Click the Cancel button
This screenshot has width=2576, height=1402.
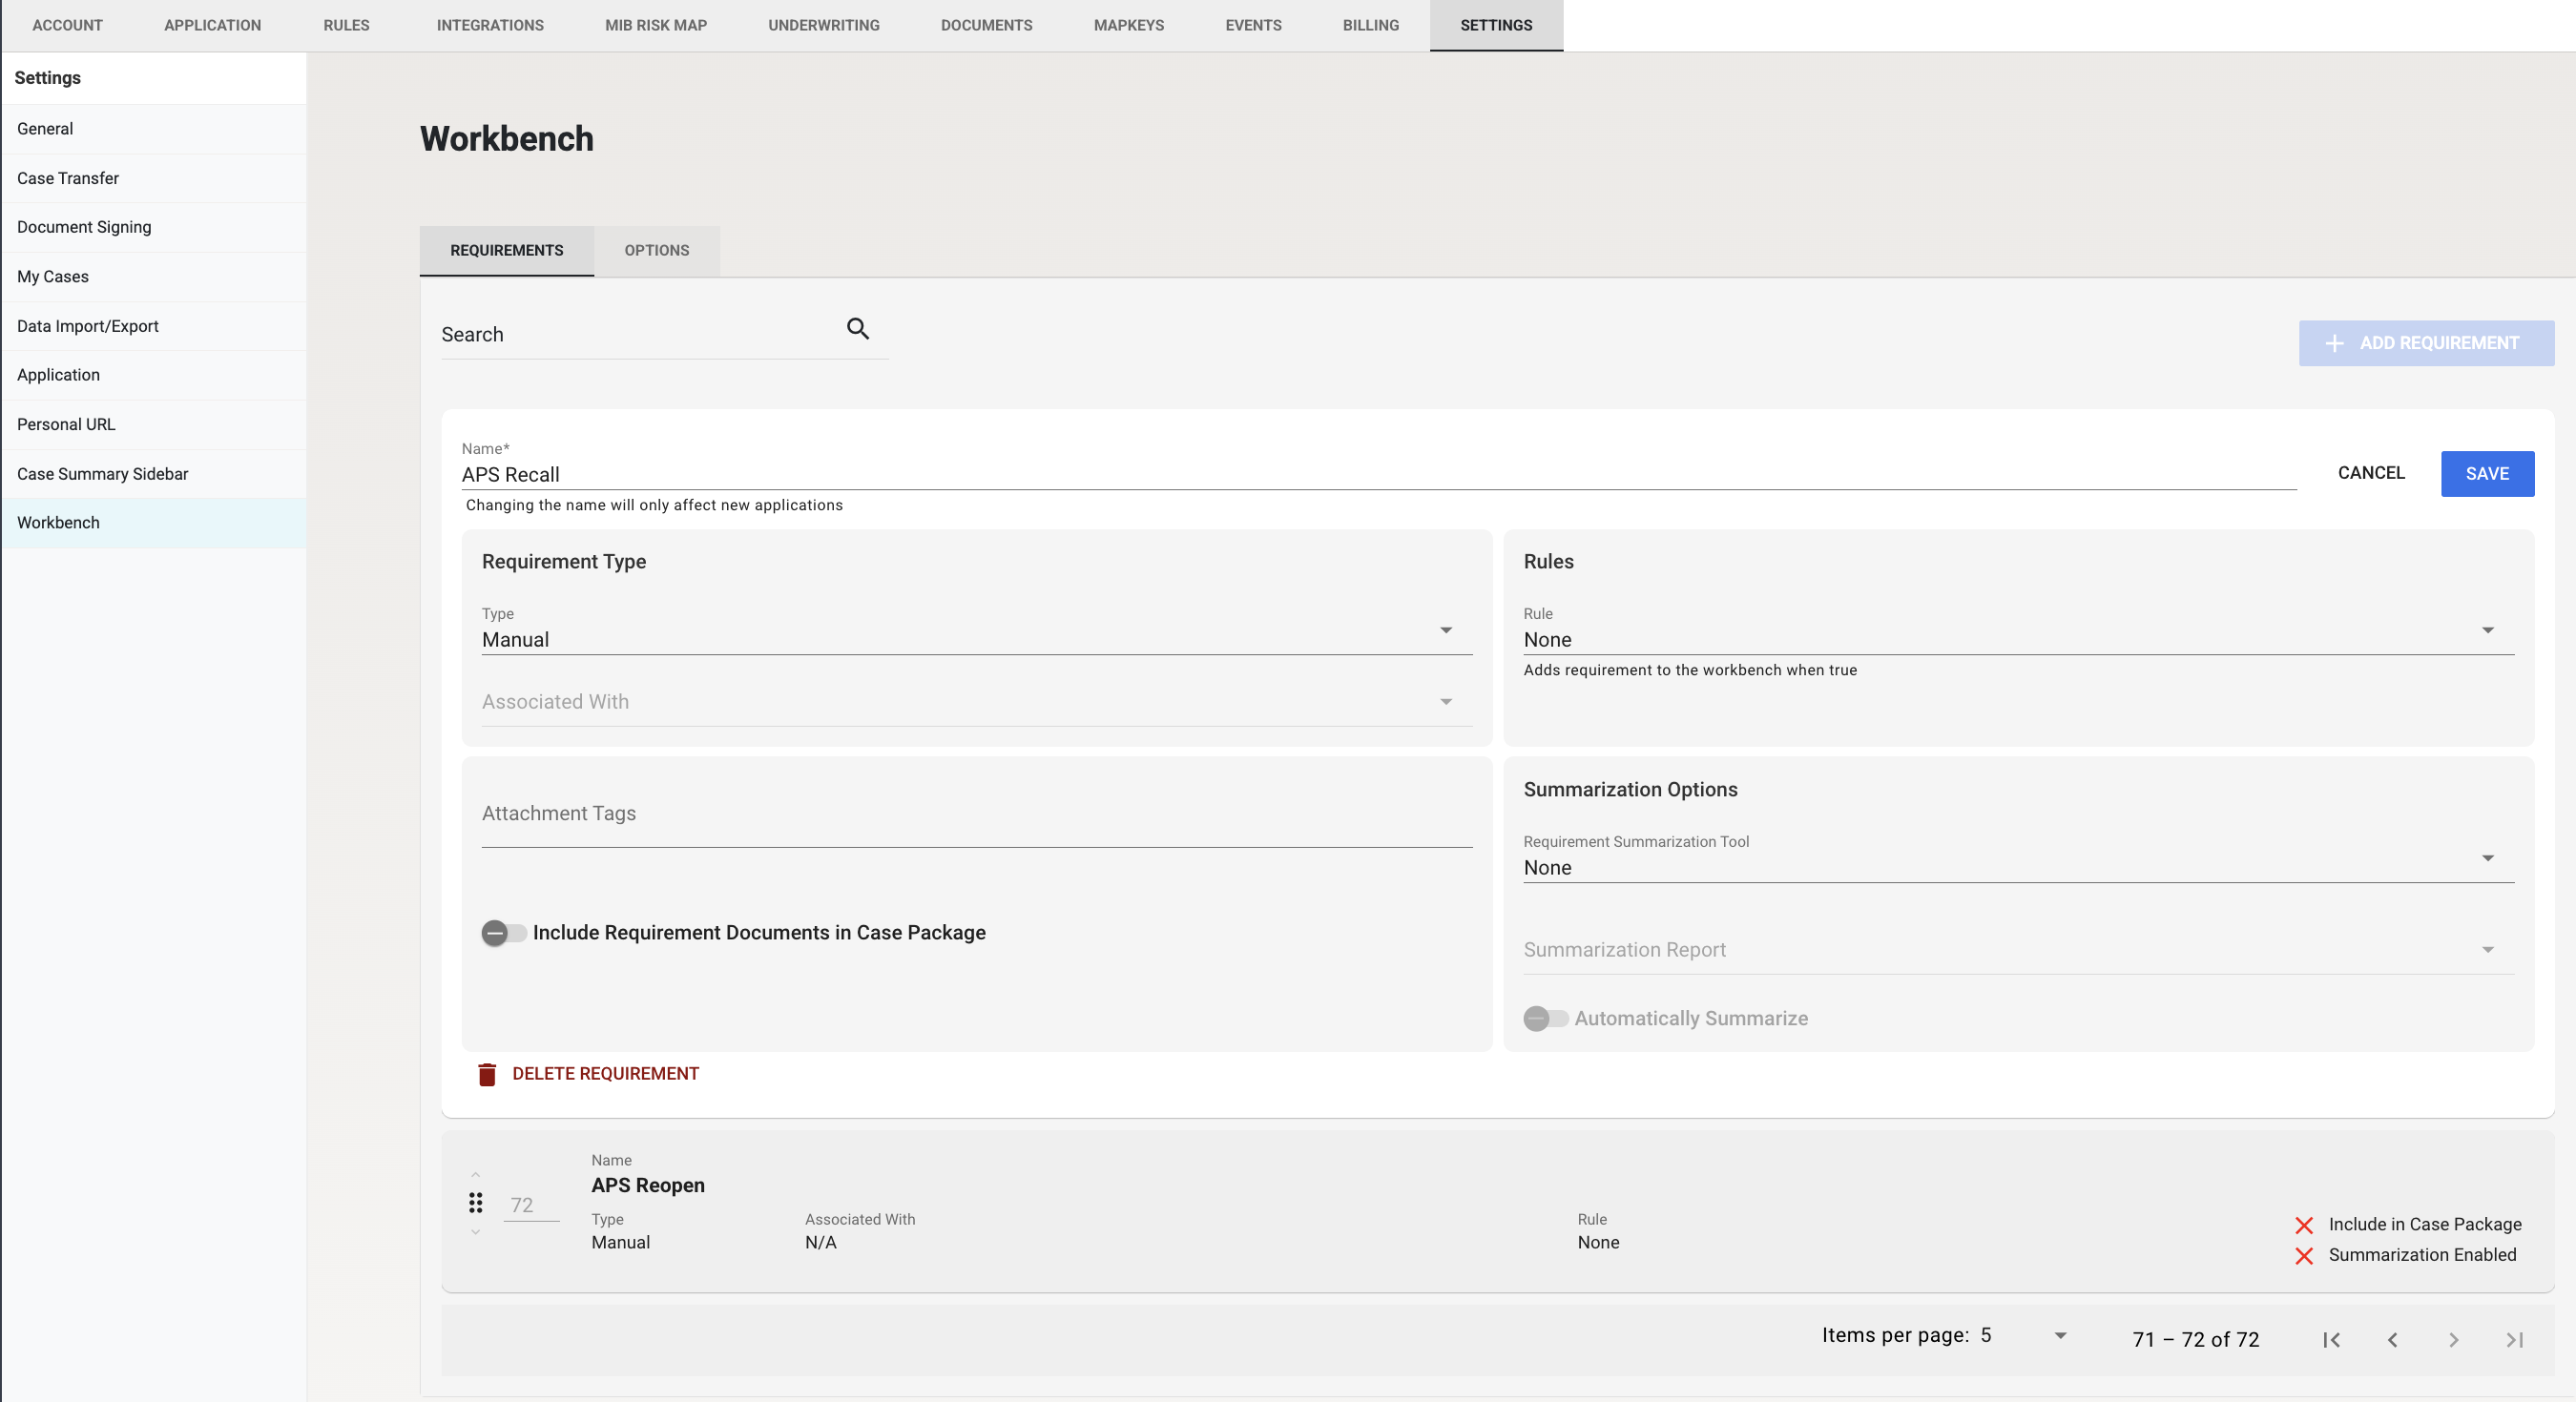tap(2371, 473)
